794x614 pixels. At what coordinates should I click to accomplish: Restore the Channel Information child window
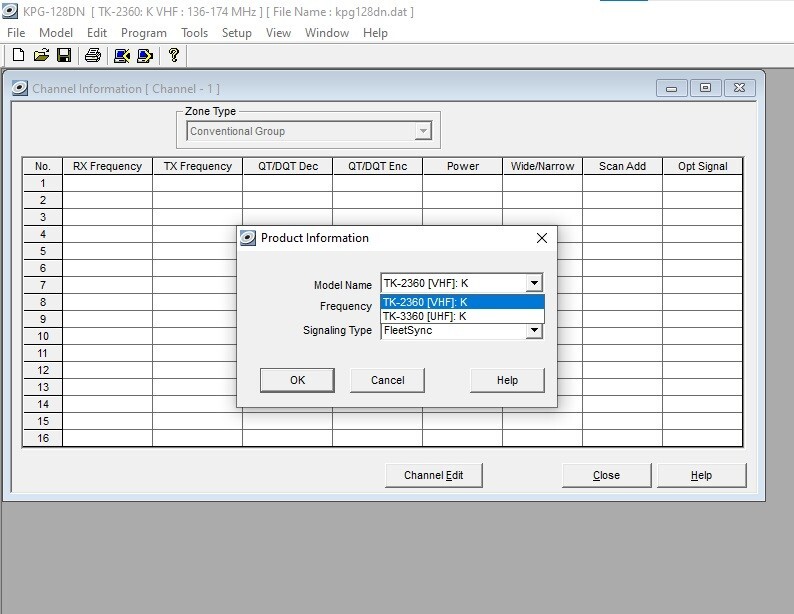pos(705,88)
